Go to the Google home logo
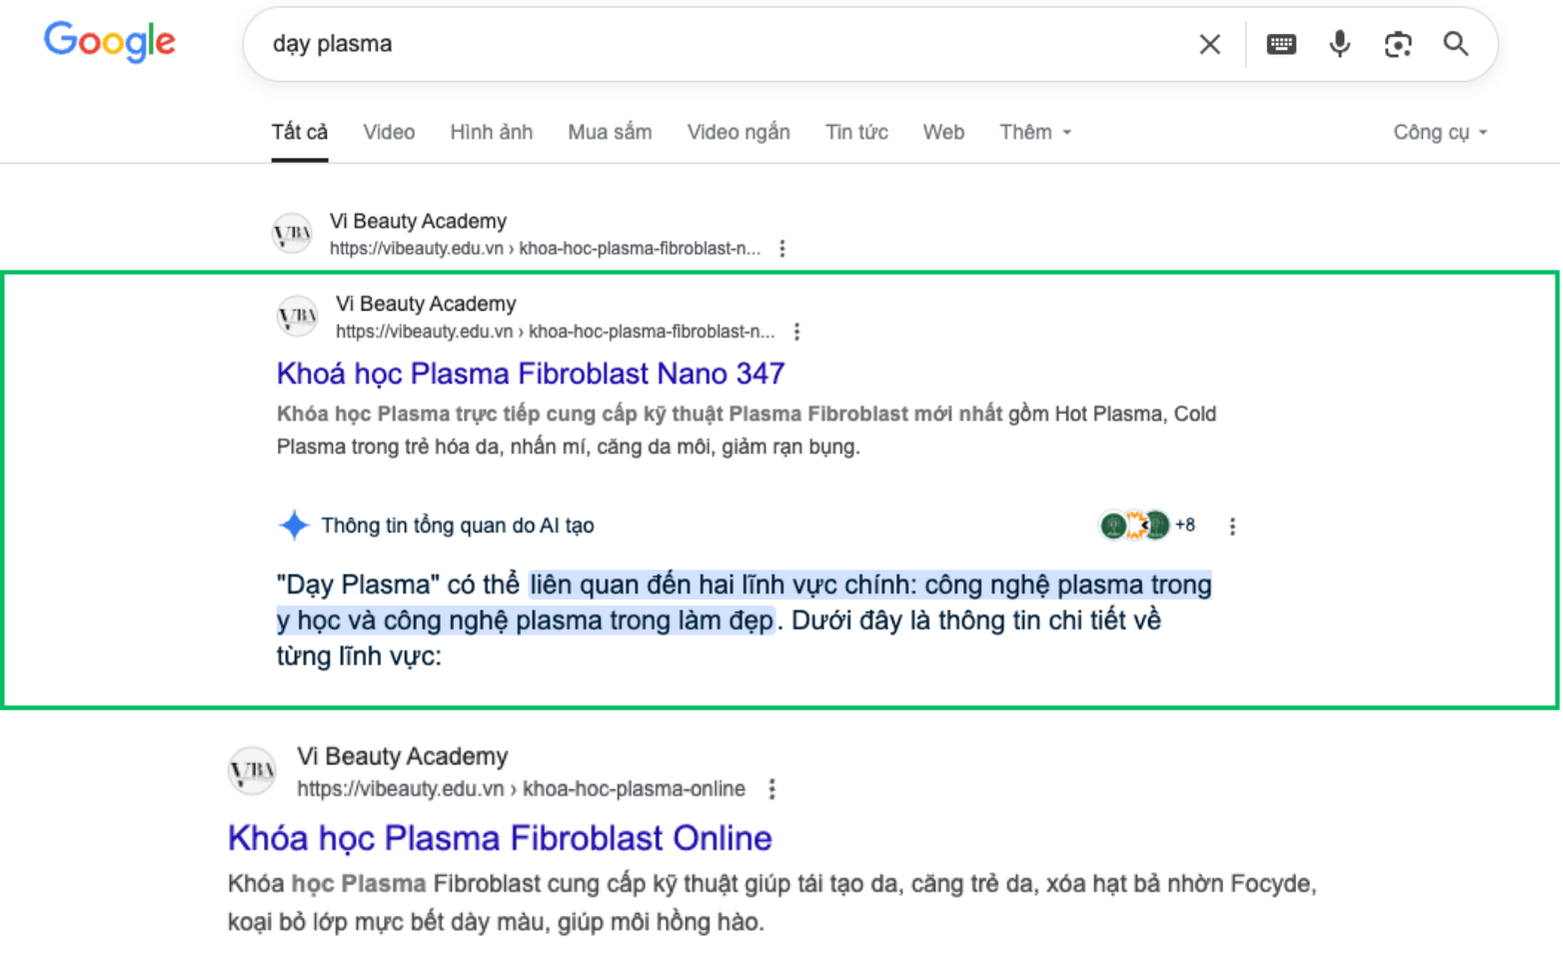 click(x=110, y=42)
